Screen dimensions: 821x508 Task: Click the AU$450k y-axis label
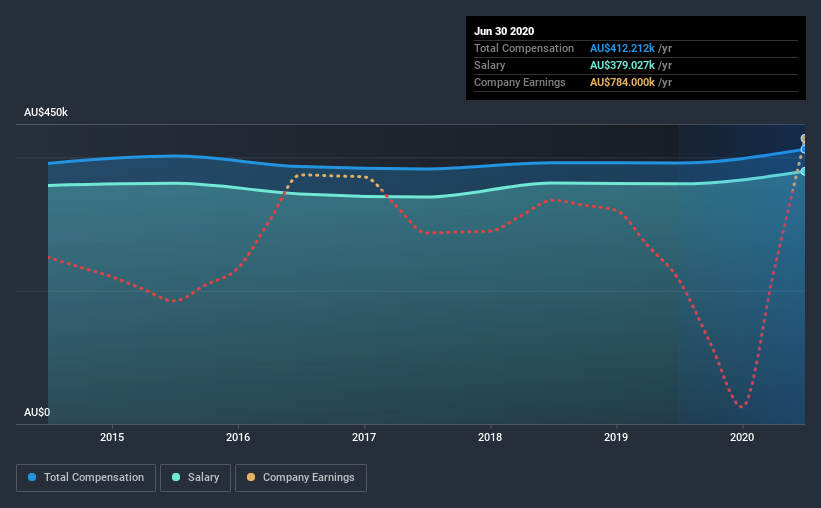point(46,112)
